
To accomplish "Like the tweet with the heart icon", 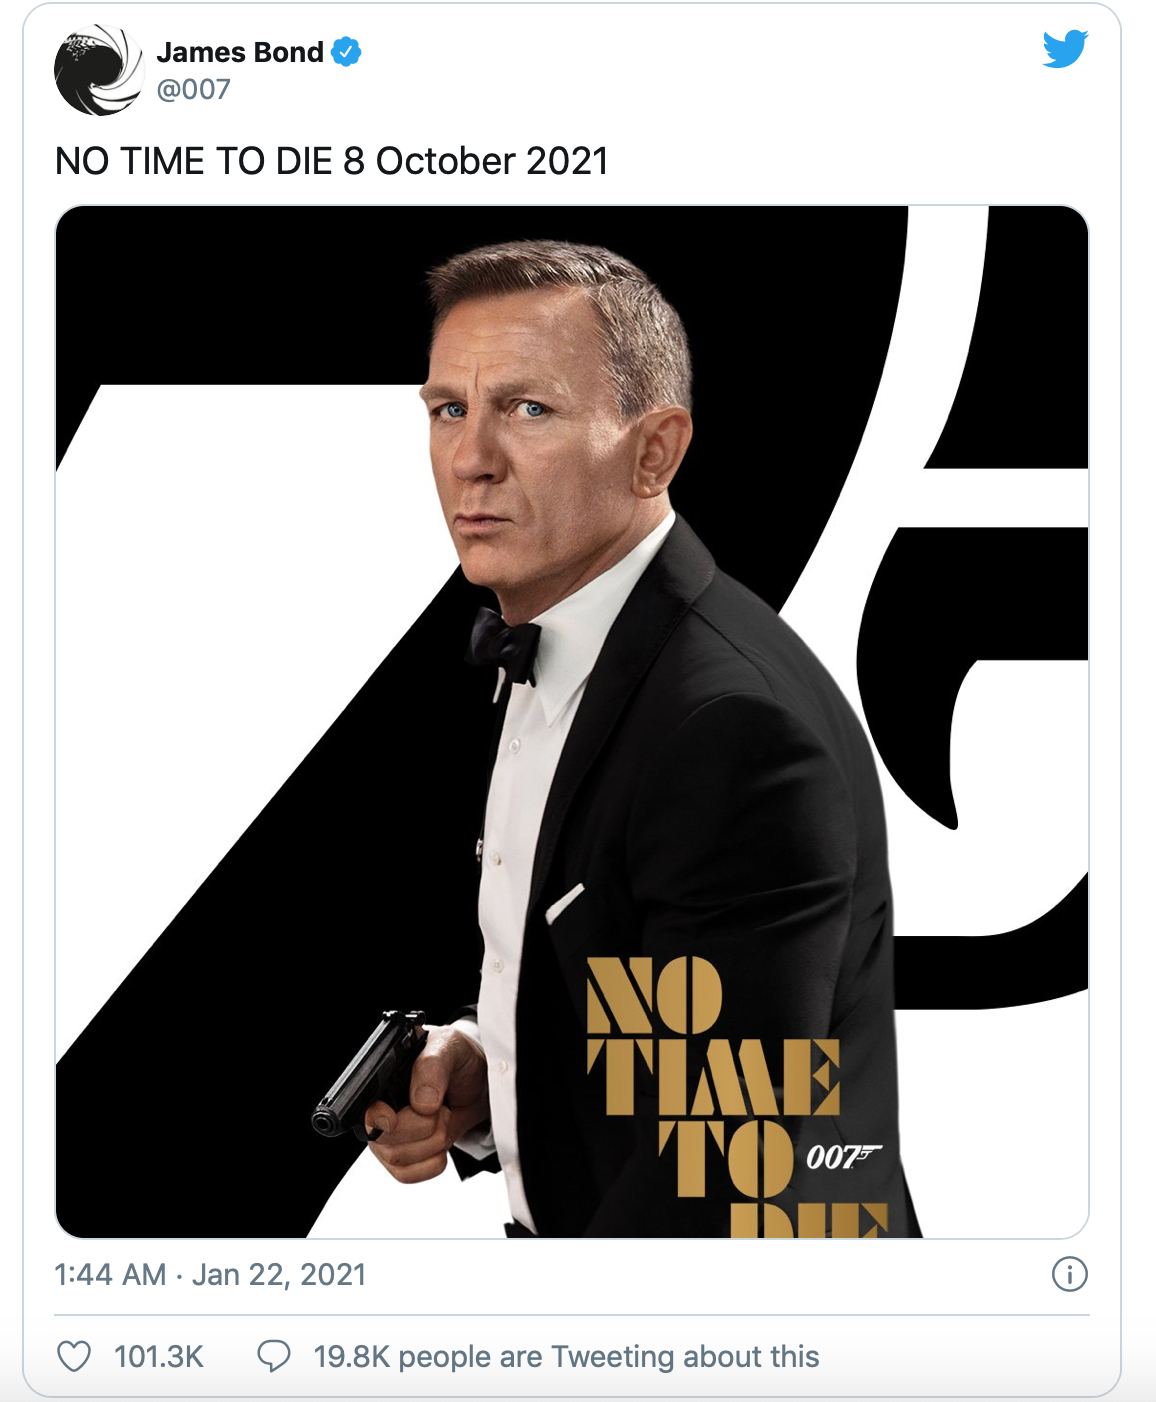I will (74, 1356).
